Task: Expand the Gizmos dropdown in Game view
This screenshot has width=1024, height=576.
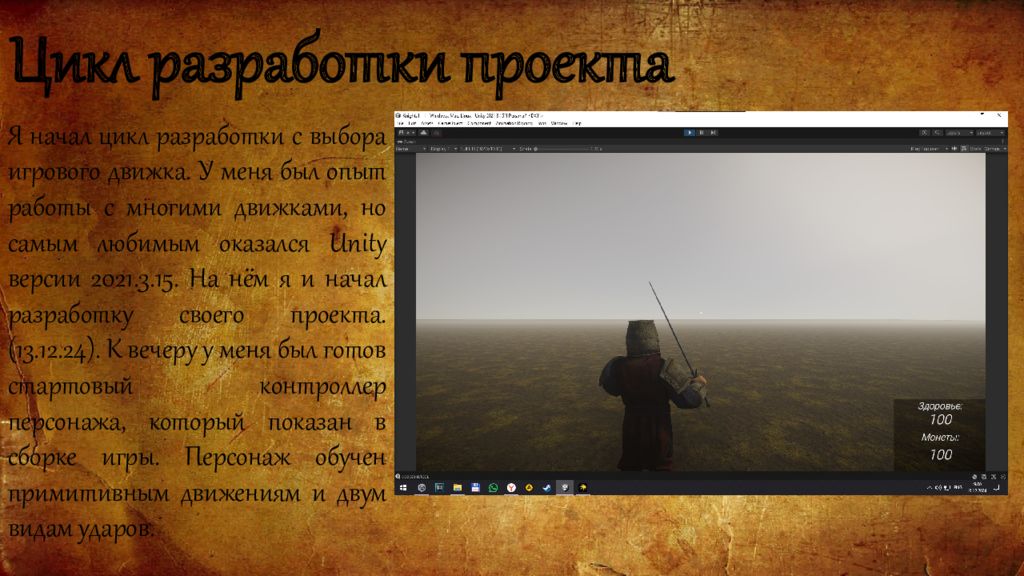Action: click(995, 149)
